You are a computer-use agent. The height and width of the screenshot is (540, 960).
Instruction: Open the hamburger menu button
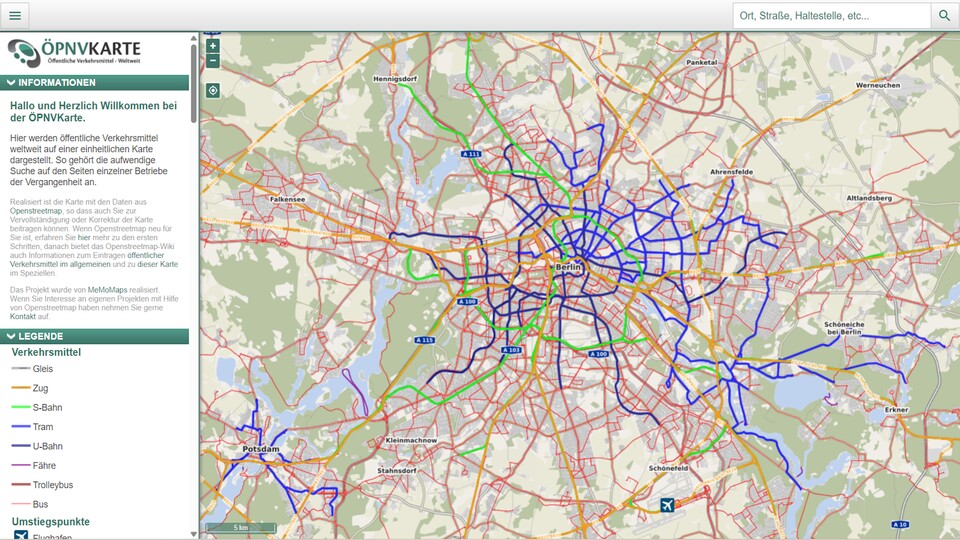point(15,15)
